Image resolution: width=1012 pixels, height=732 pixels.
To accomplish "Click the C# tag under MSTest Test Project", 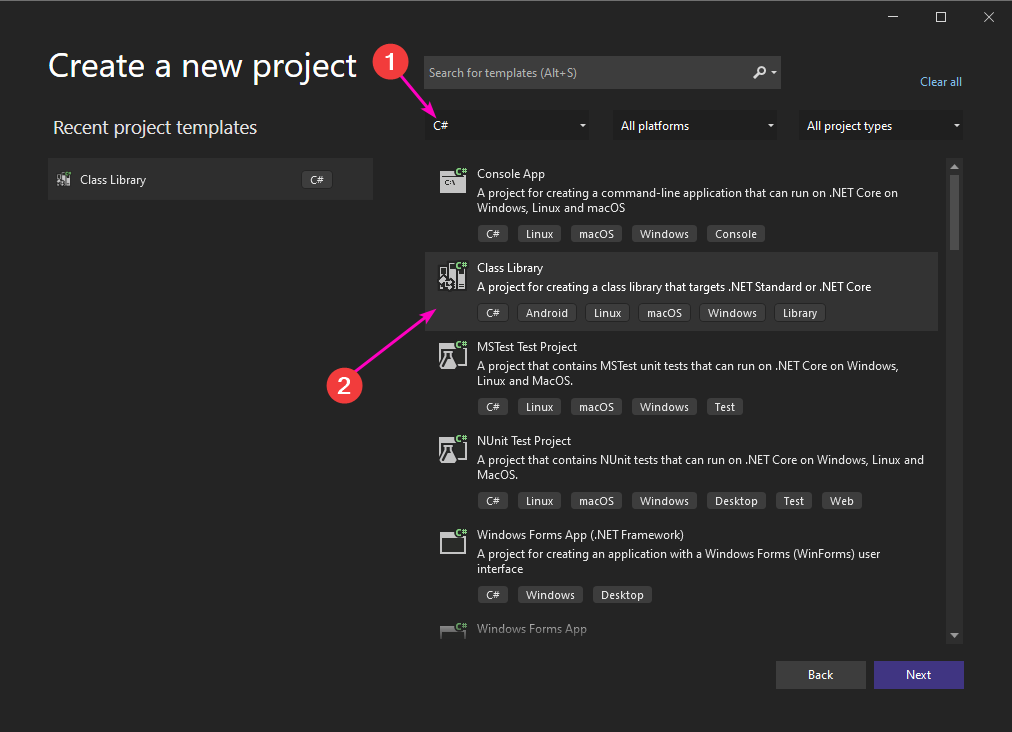I will pos(493,407).
